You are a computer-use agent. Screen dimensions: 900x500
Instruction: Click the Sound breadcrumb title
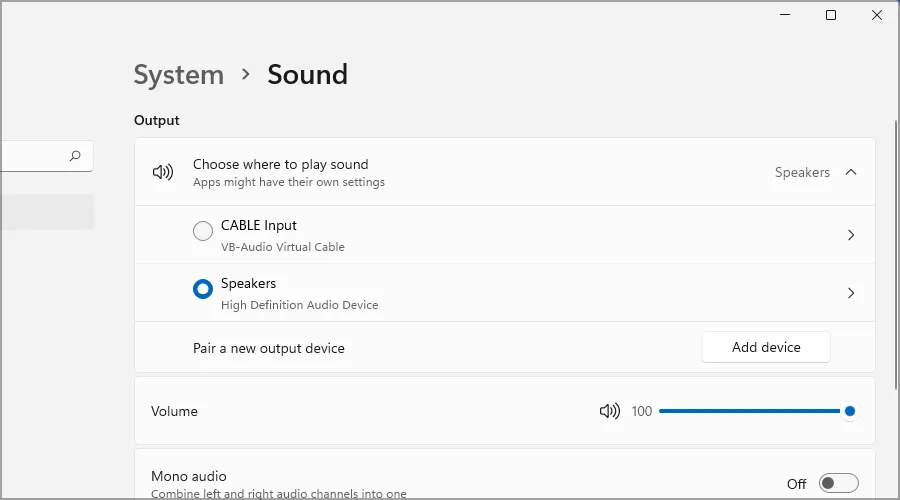(307, 75)
